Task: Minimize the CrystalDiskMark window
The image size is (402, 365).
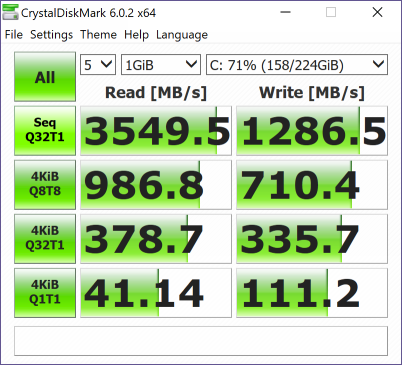Action: tap(285, 13)
